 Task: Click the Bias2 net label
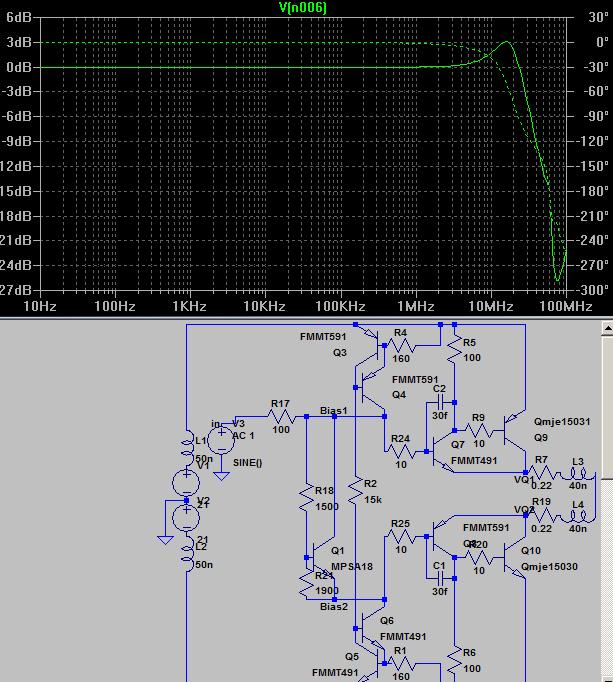(334, 606)
